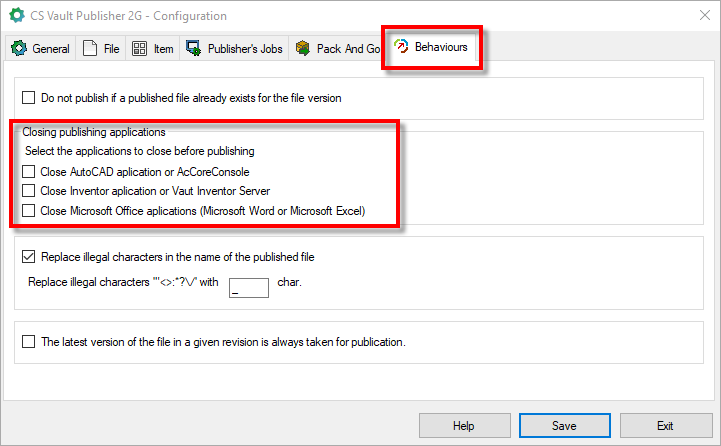Click the CS Vault Publisher title bar icon

click(15, 16)
